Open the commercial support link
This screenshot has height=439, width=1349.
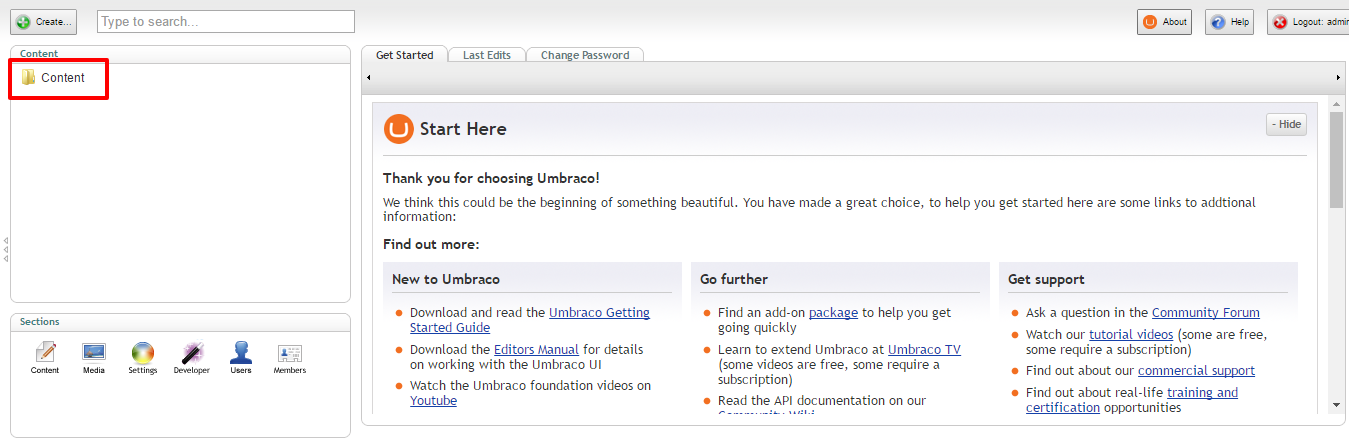pos(1196,371)
